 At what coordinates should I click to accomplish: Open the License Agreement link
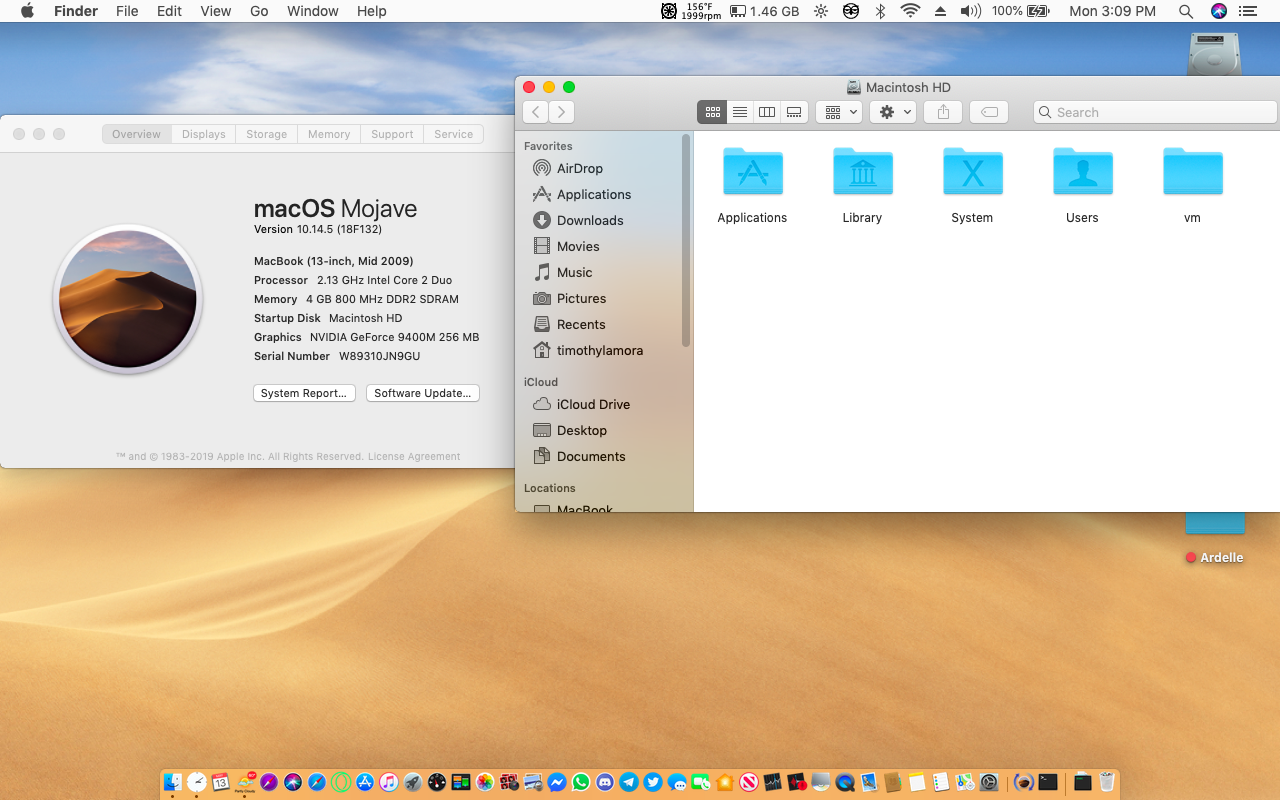point(414,456)
